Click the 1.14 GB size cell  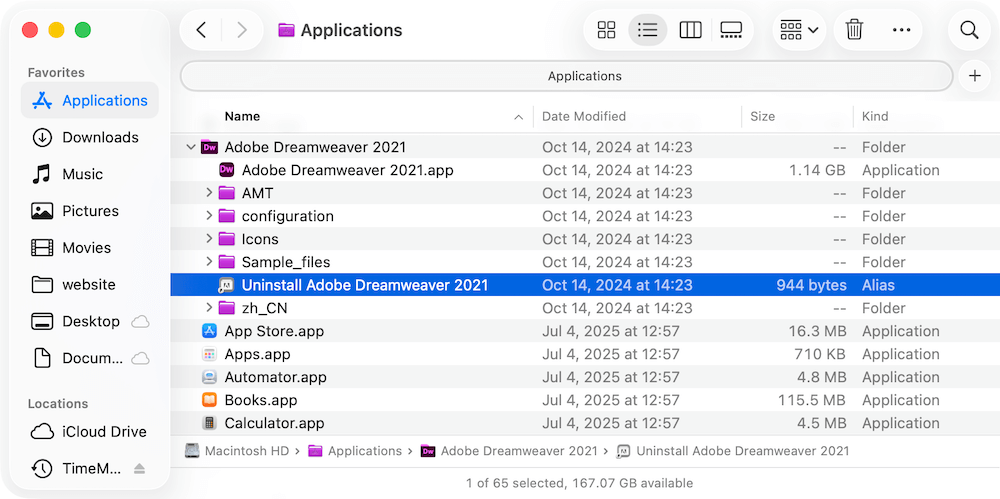point(817,170)
